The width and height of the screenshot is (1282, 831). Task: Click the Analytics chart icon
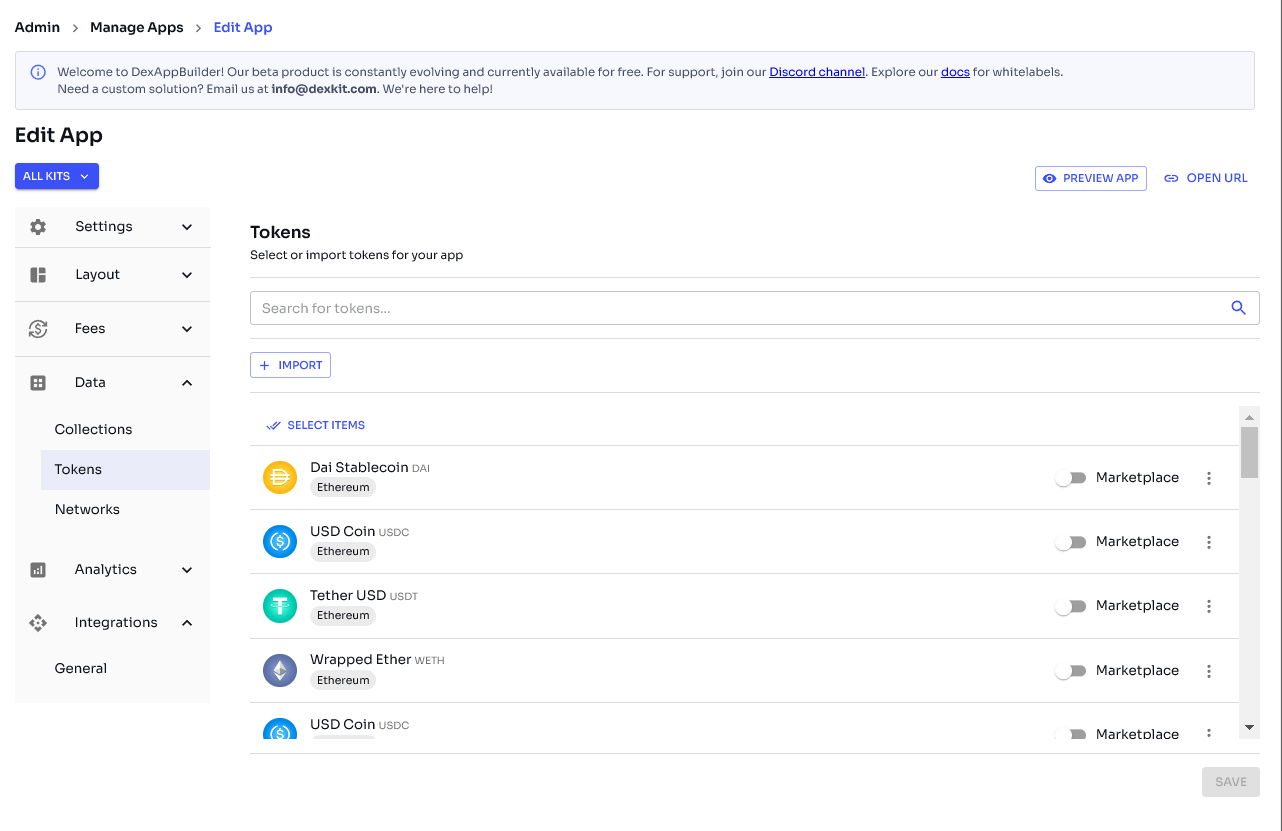click(38, 570)
